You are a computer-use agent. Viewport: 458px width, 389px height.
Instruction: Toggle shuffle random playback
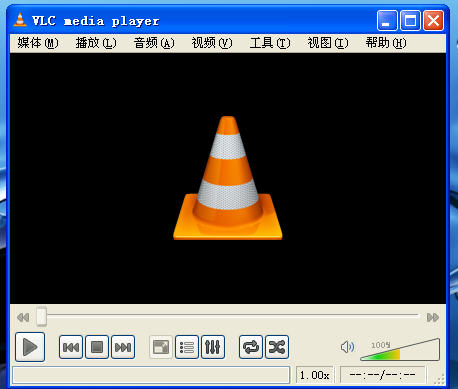coord(277,347)
